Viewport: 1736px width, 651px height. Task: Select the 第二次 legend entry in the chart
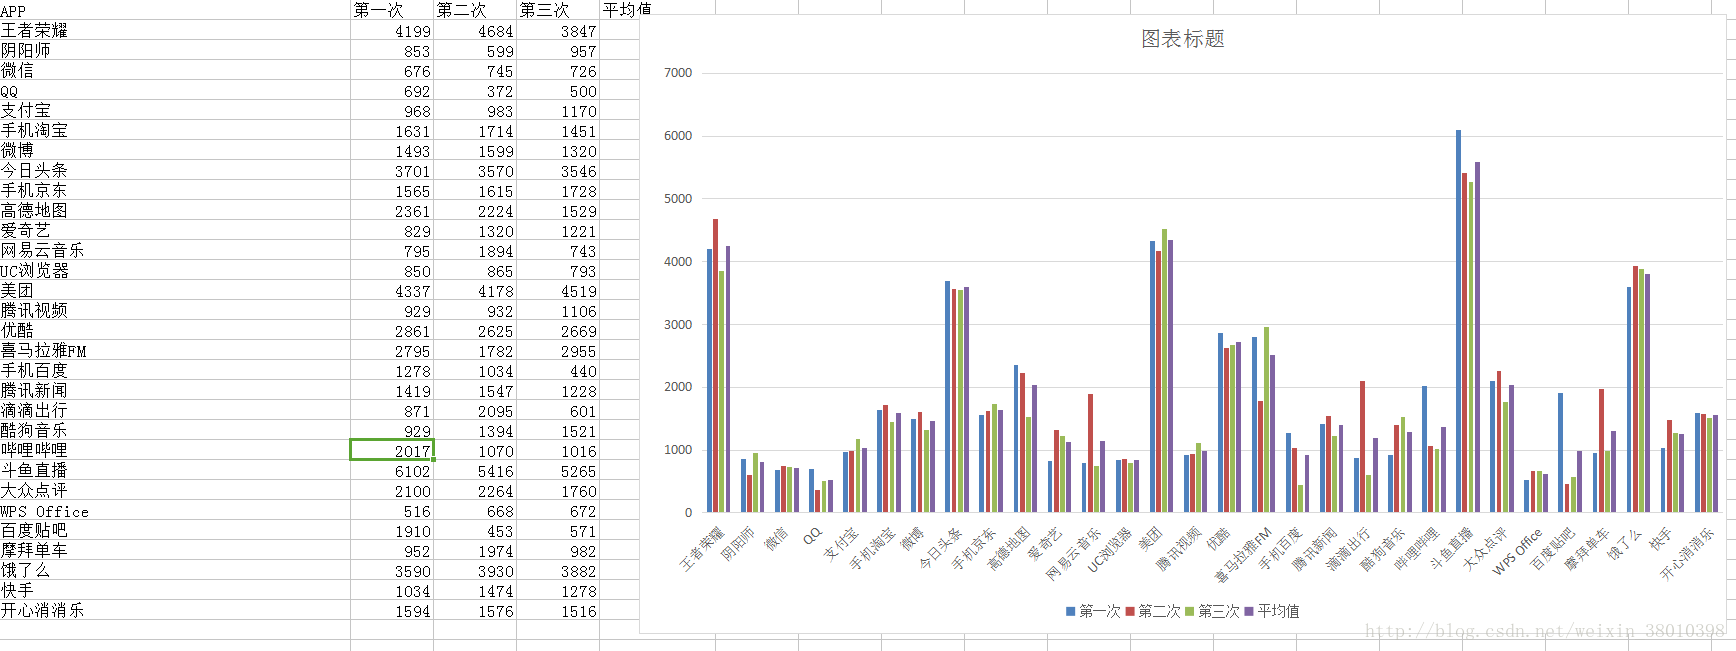pyautogui.click(x=1153, y=611)
